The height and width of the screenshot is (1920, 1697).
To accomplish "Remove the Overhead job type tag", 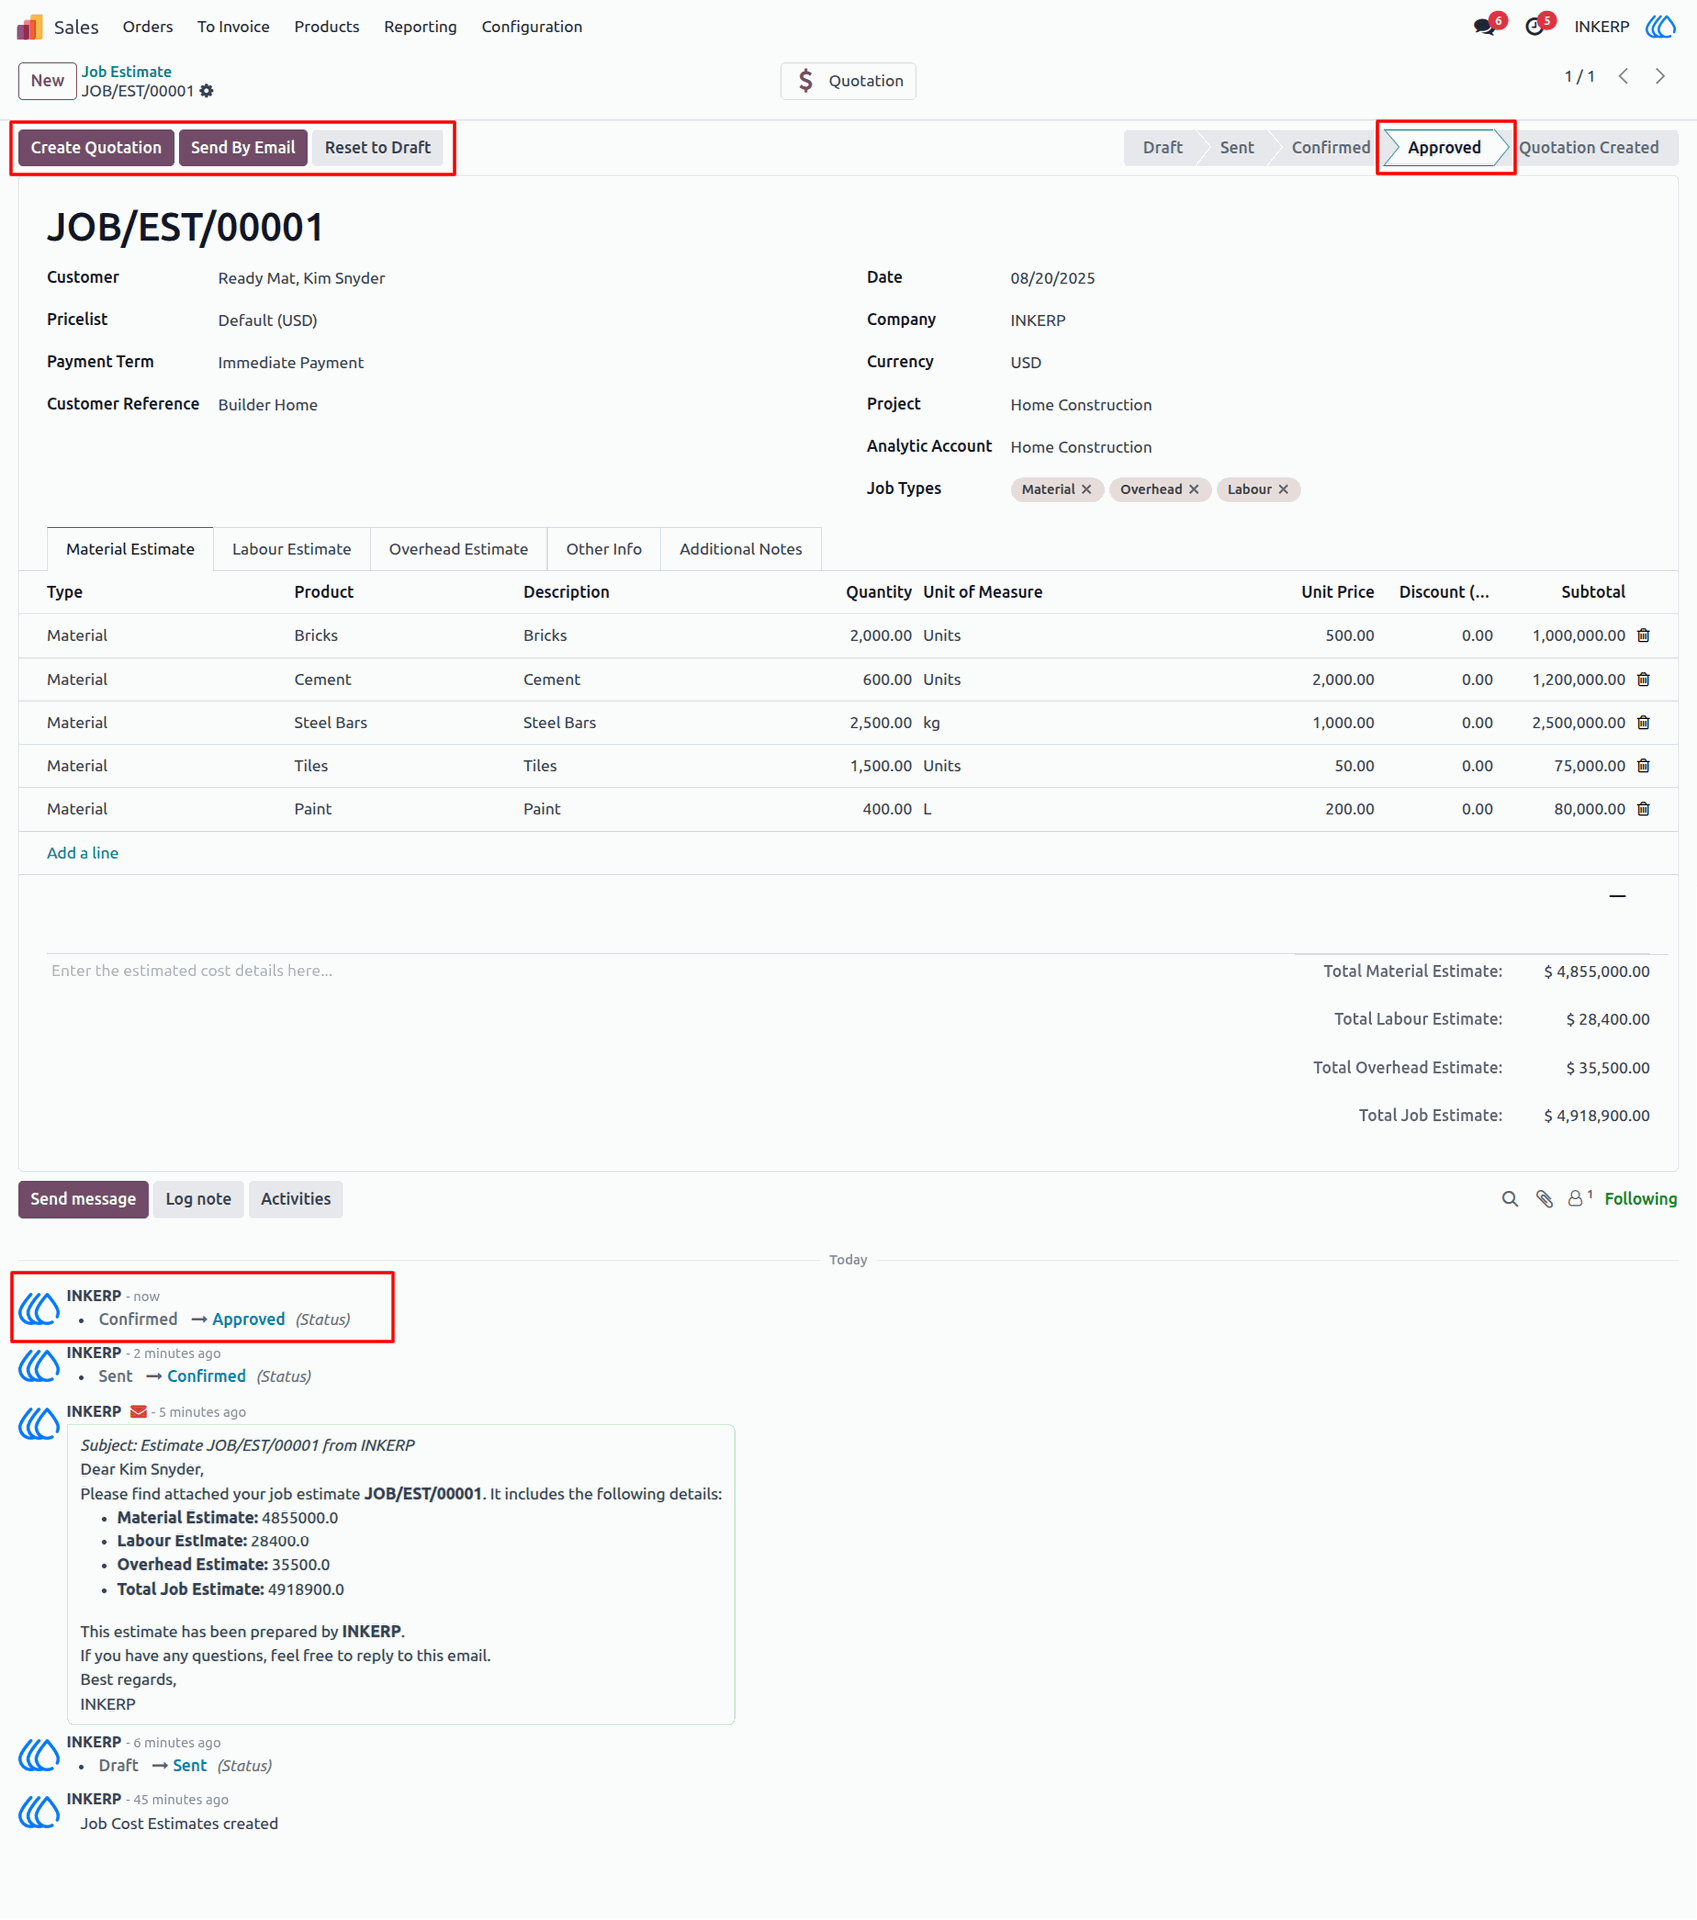I will pos(1194,489).
